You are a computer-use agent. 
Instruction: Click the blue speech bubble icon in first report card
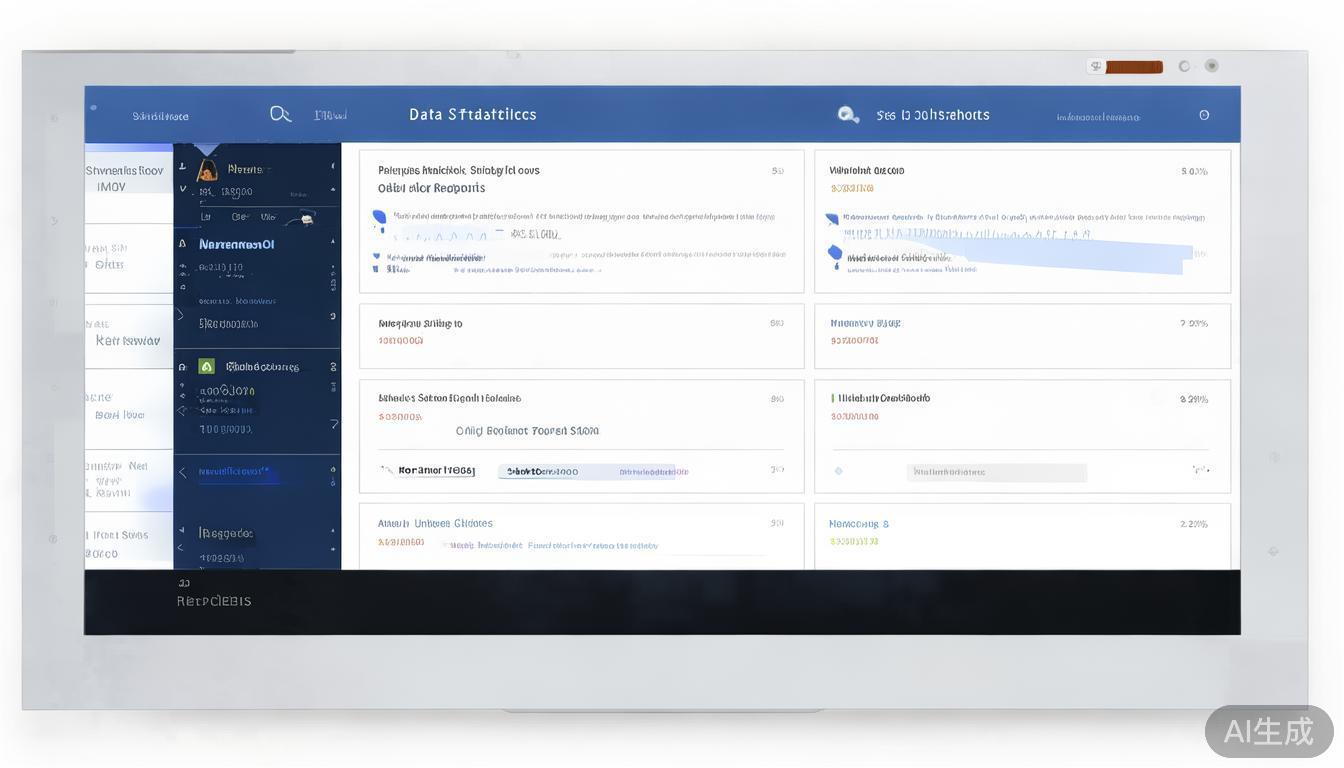379,217
